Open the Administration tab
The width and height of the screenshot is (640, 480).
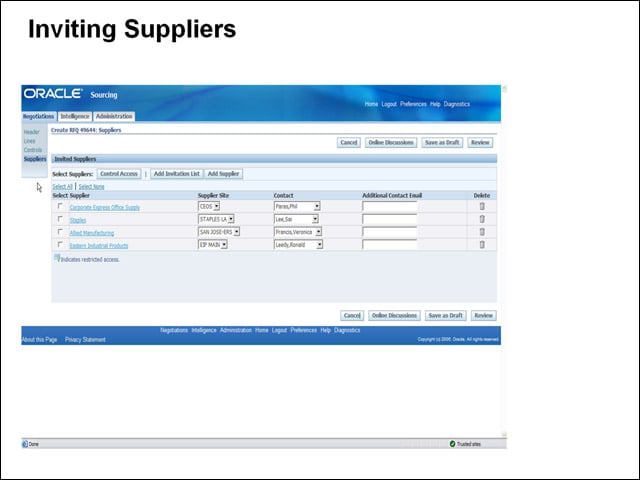[114, 116]
